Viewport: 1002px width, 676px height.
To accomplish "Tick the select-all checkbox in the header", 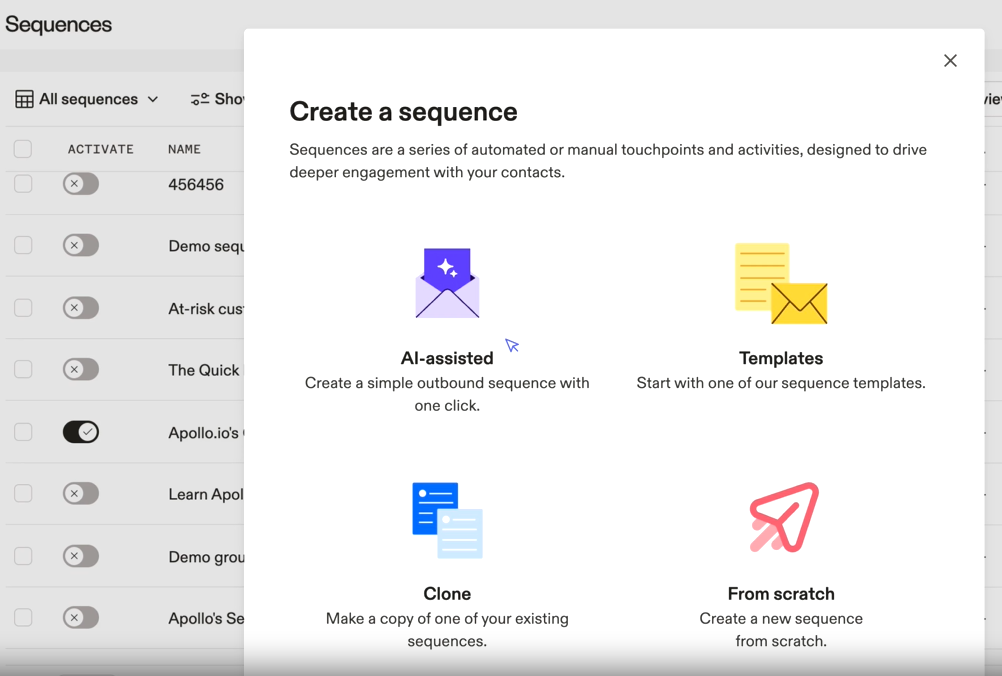I will point(23,149).
